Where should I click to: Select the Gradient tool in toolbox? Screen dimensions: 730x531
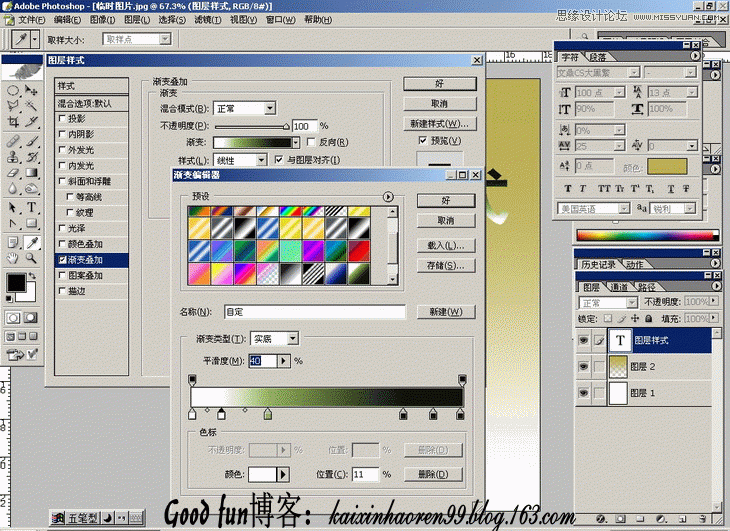31,173
